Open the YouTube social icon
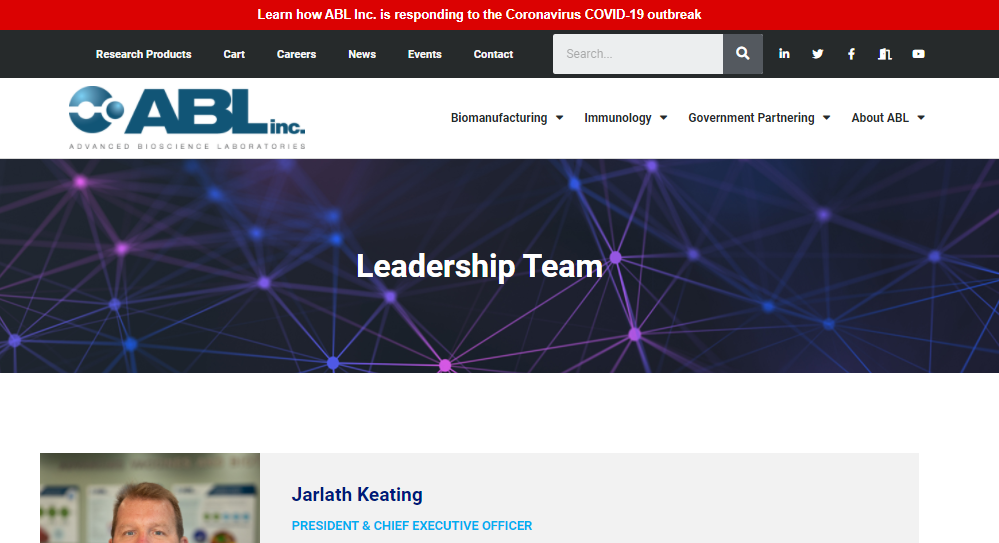Viewport: 999px width, 543px height. pyautogui.click(x=918, y=54)
